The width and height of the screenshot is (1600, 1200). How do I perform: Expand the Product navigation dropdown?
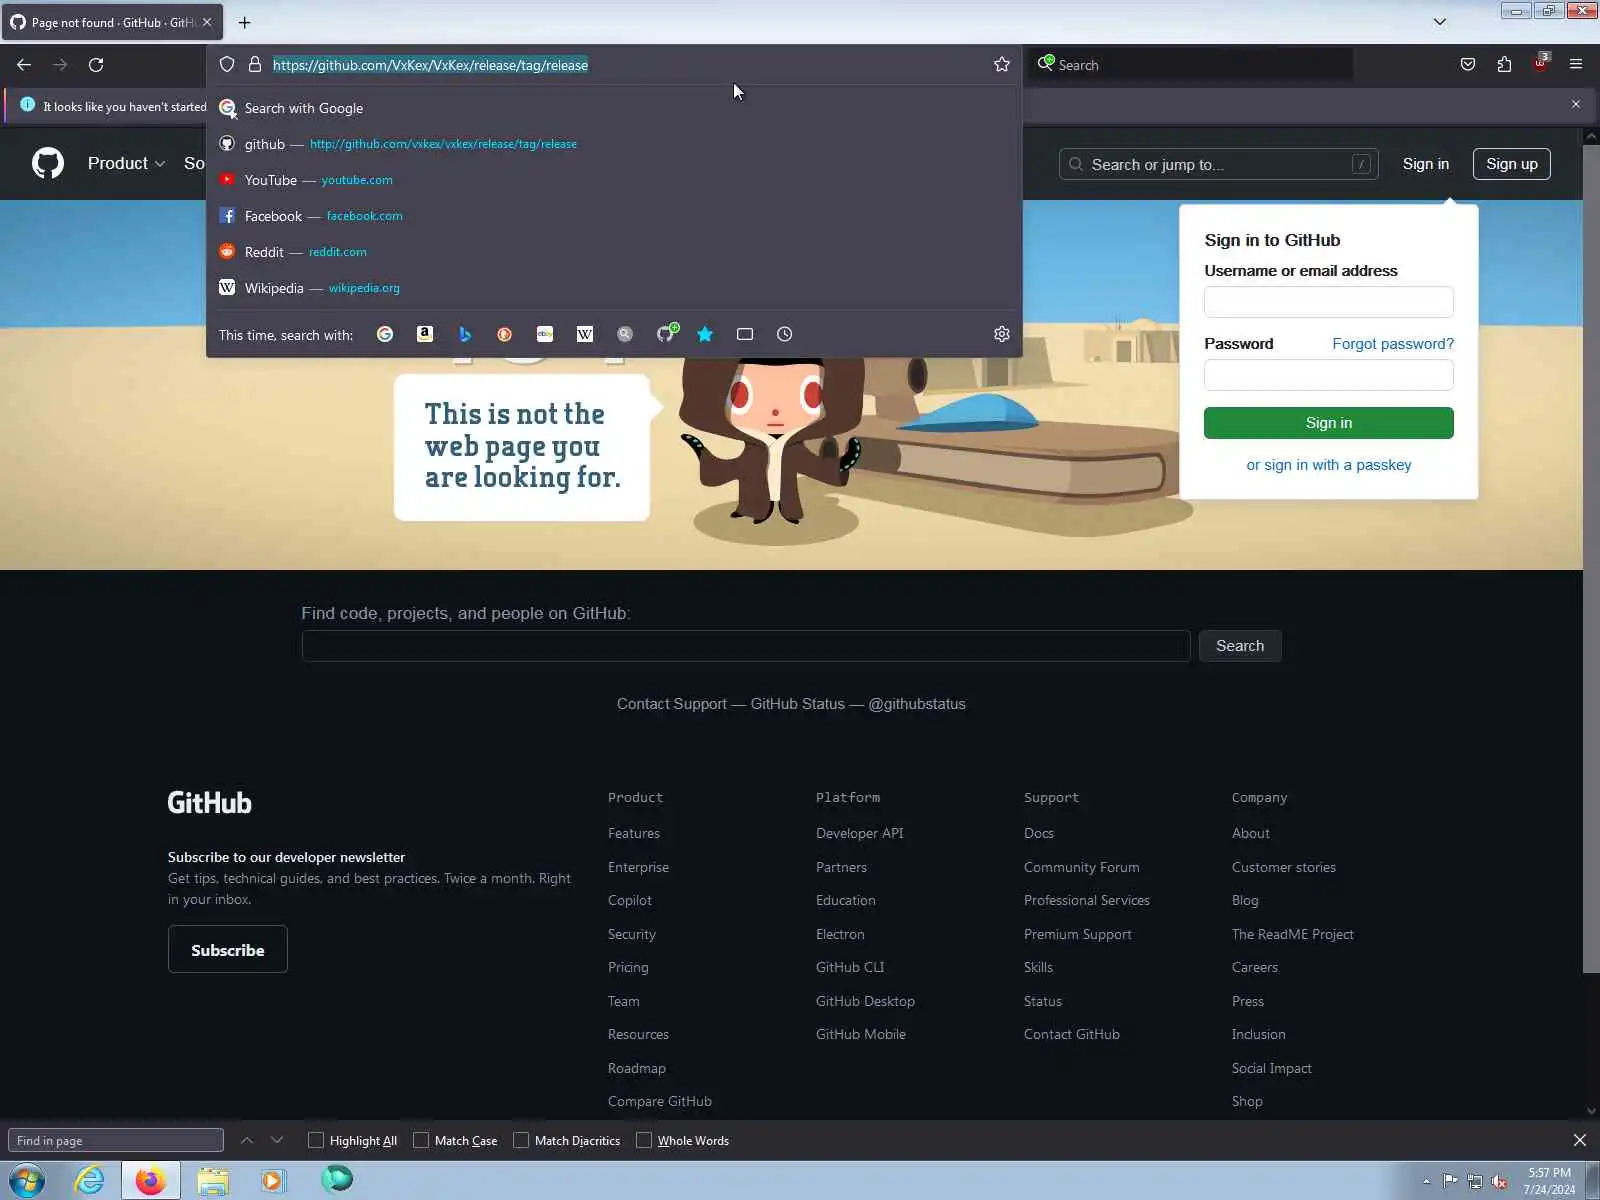pyautogui.click(x=126, y=163)
